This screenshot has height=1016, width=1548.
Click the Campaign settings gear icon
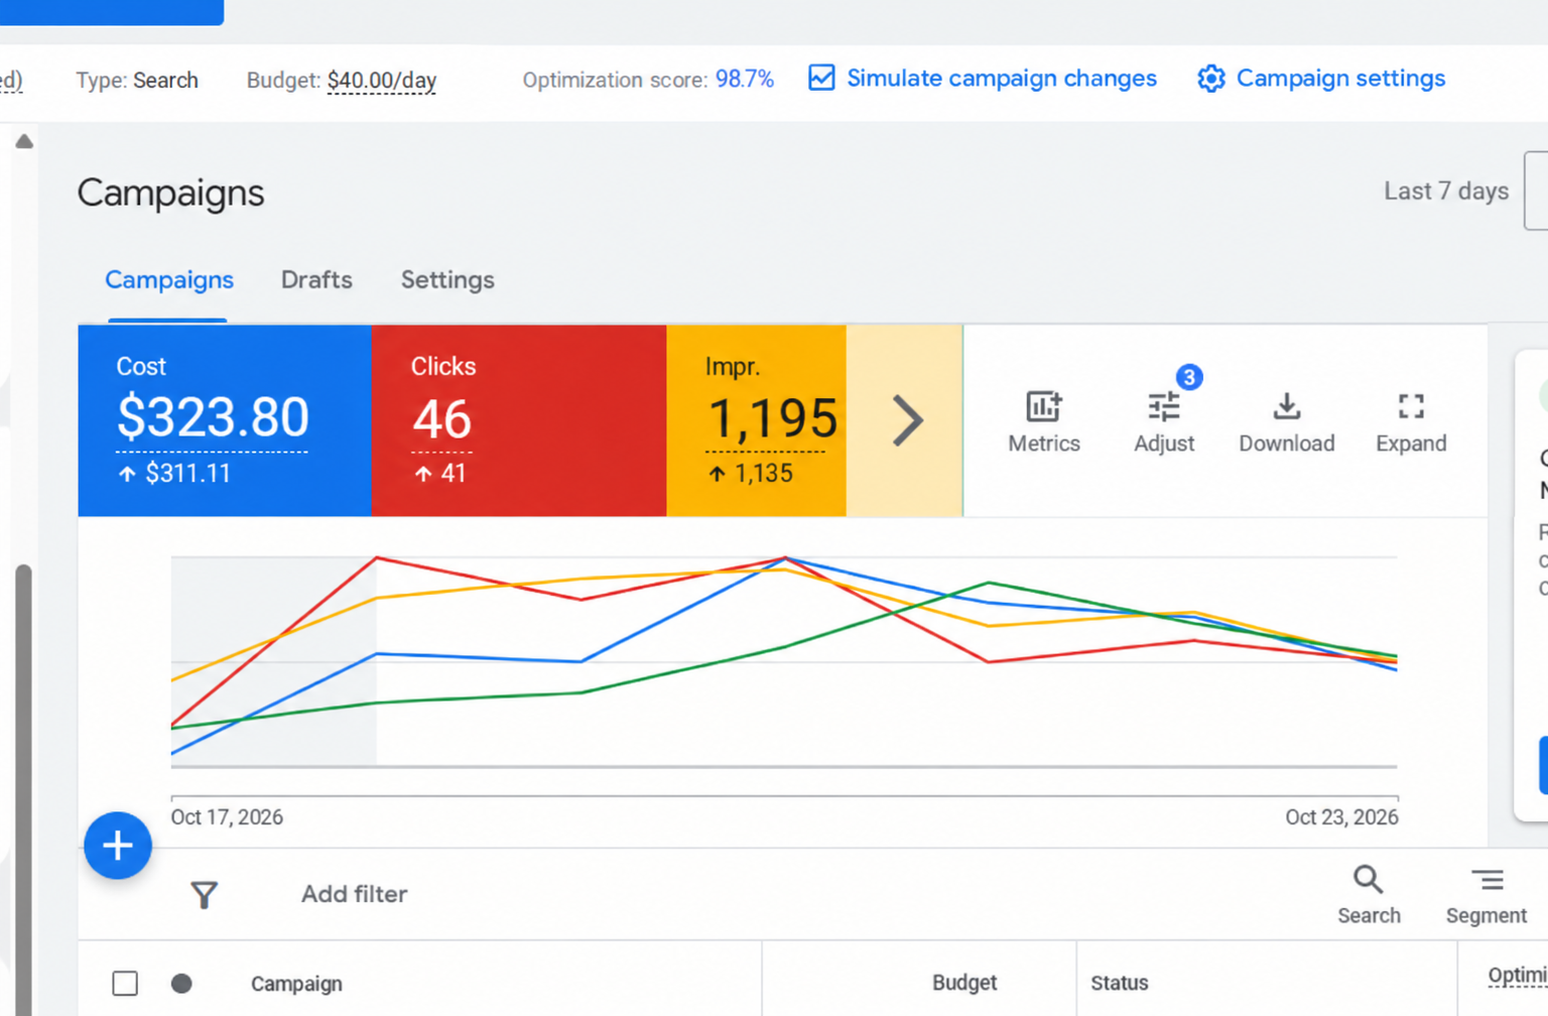(x=1211, y=78)
